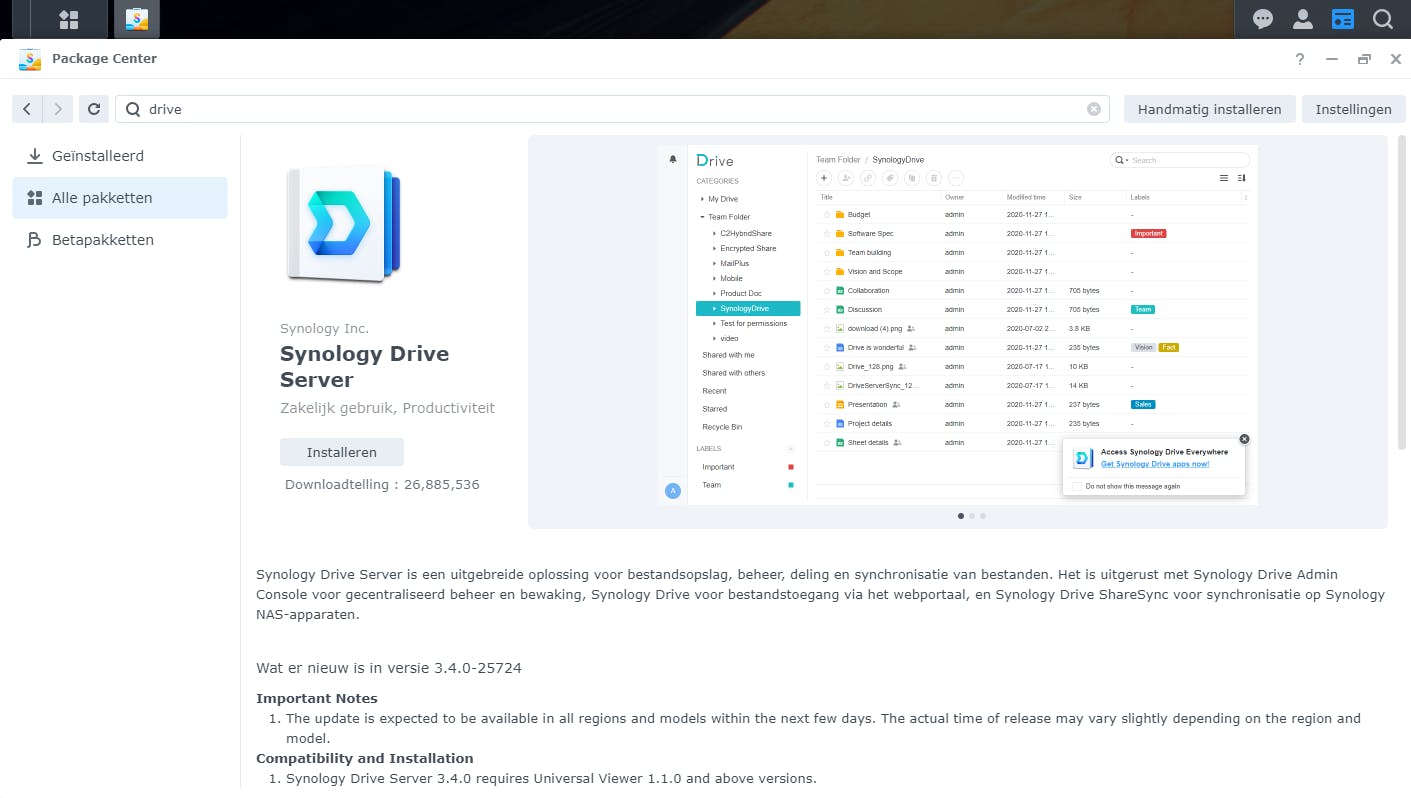This screenshot has width=1411, height=798.
Task: Click the Package Center help question mark
Action: pyautogui.click(x=1300, y=59)
